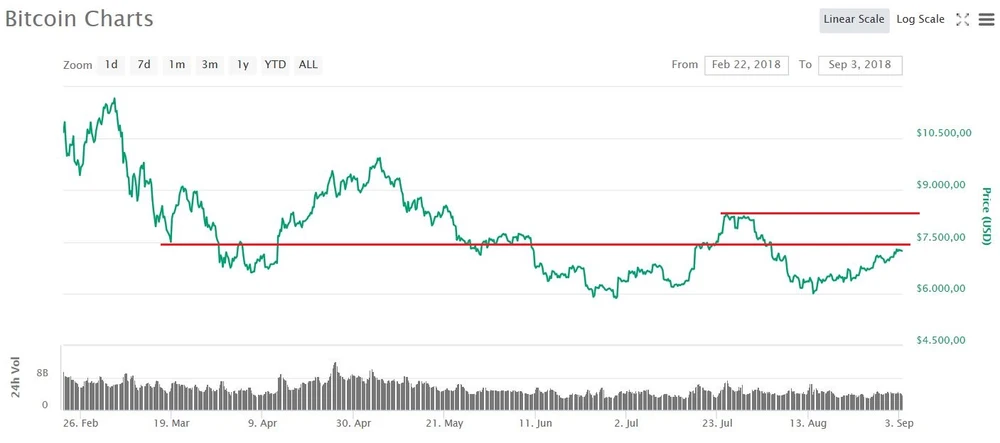The height and width of the screenshot is (443, 1000).
Task: Click the Bitcoin Charts title
Action: 79,19
